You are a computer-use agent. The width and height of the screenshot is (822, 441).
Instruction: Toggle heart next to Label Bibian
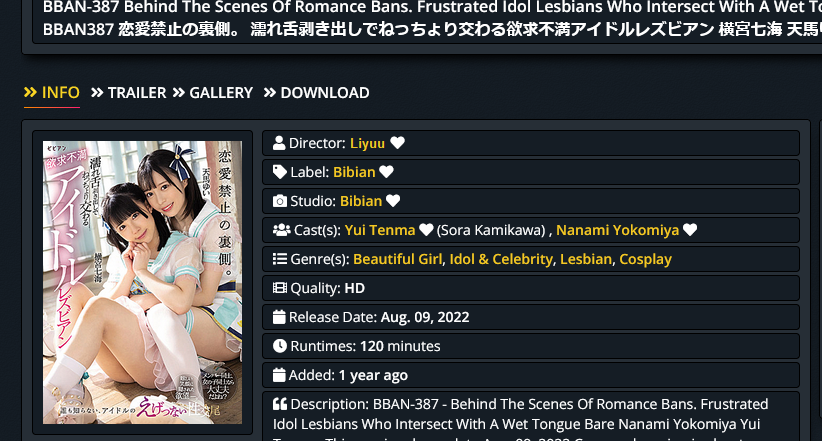386,172
